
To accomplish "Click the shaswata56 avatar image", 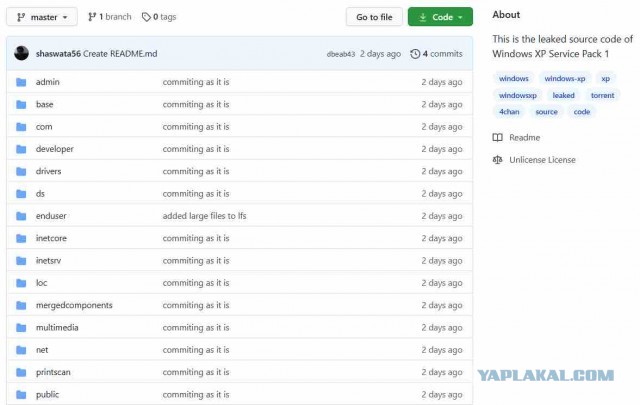I will point(21,53).
